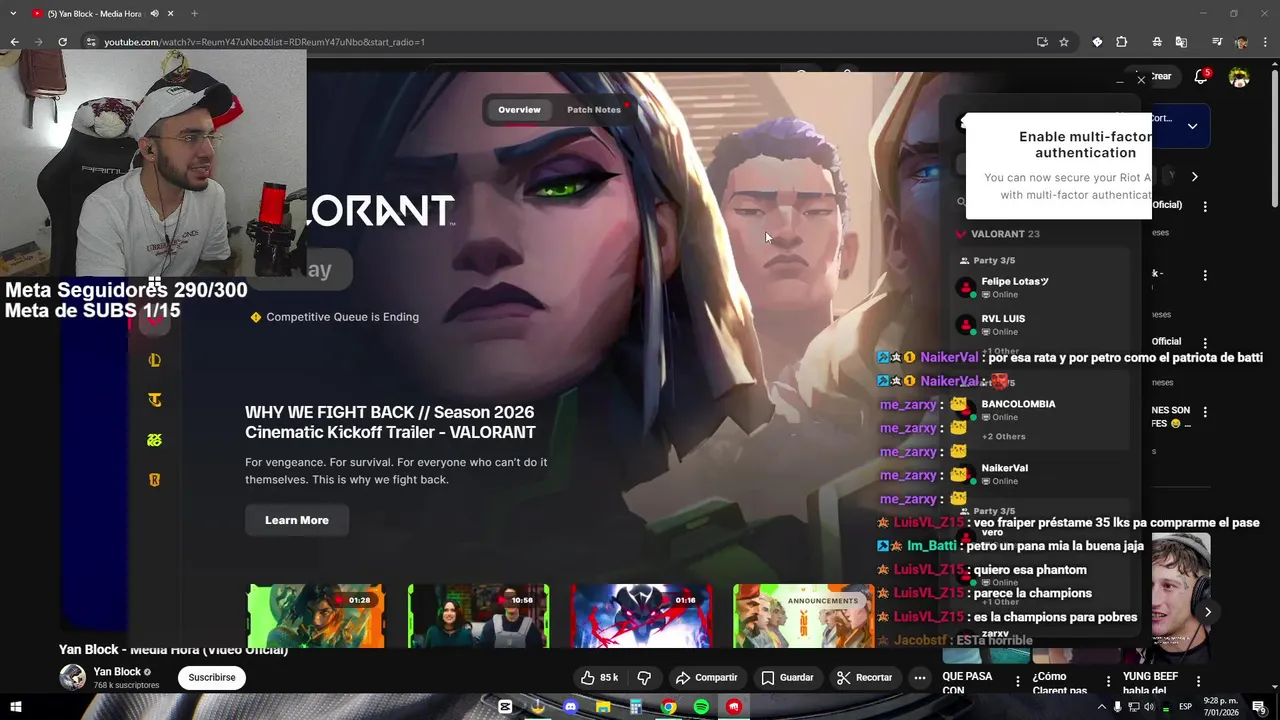
Task: Select friend BANCOLOMBIA in friends list
Action: click(x=1018, y=410)
